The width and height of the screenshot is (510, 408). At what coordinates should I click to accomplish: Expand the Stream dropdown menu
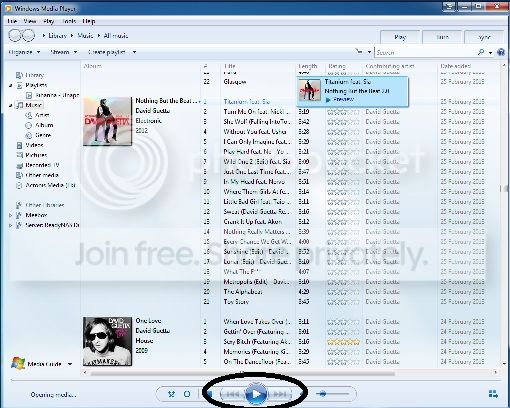point(64,52)
